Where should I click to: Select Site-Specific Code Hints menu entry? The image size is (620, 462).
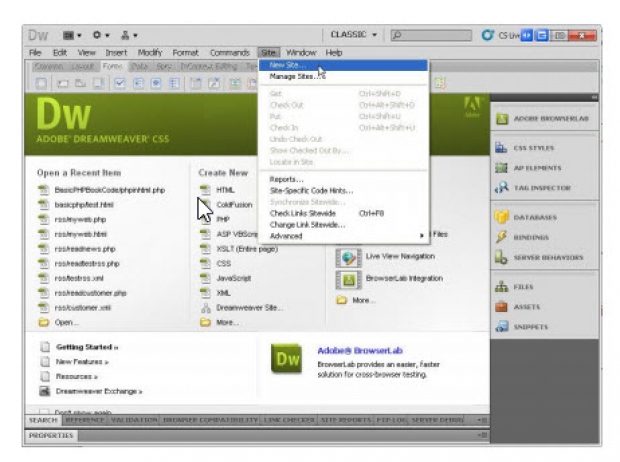(343, 191)
